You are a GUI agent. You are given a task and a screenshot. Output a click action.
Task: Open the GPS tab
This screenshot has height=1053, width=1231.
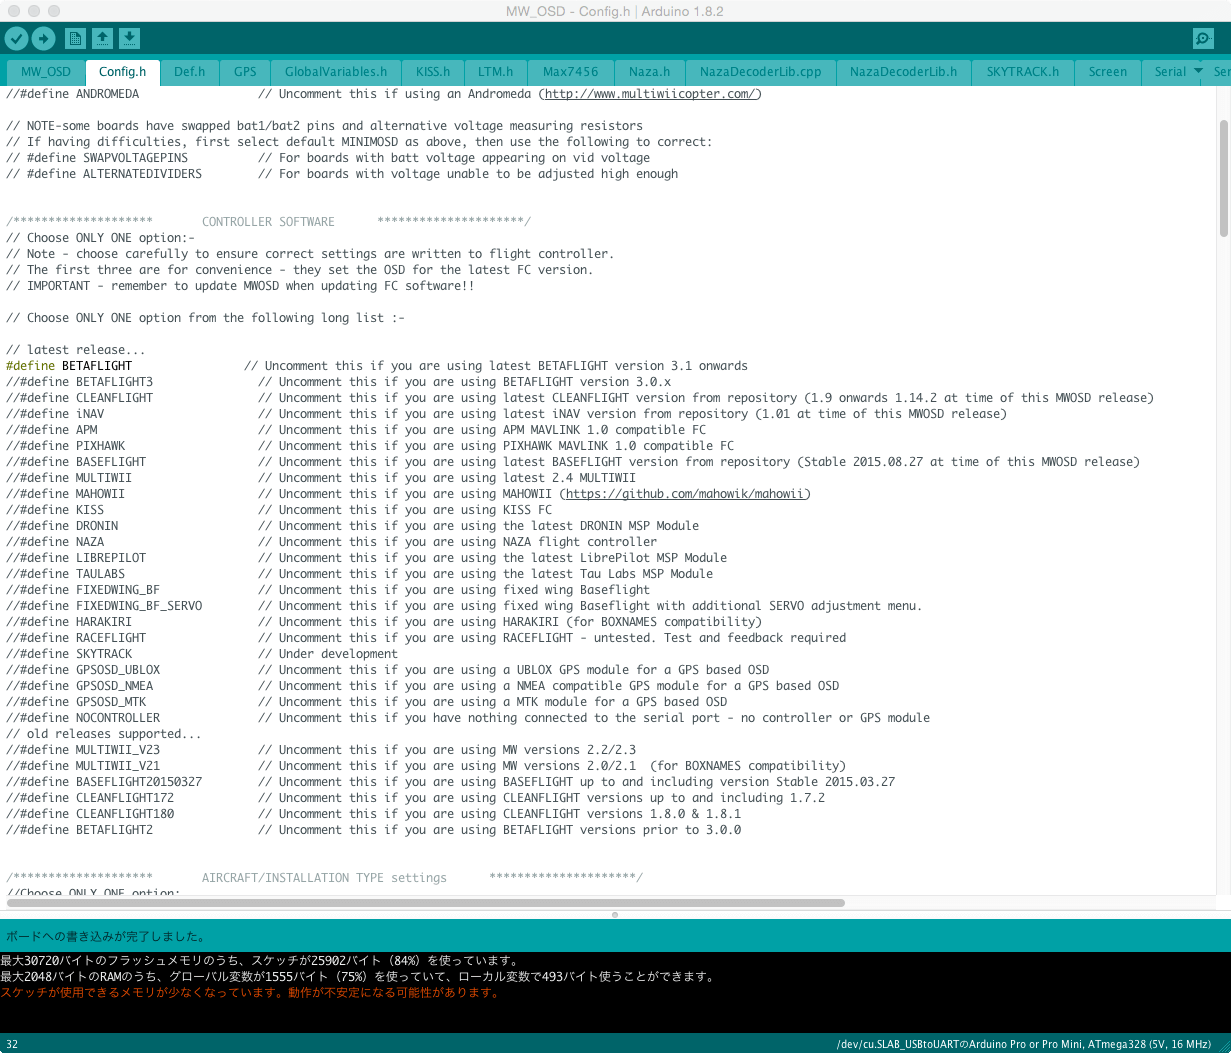(x=245, y=72)
